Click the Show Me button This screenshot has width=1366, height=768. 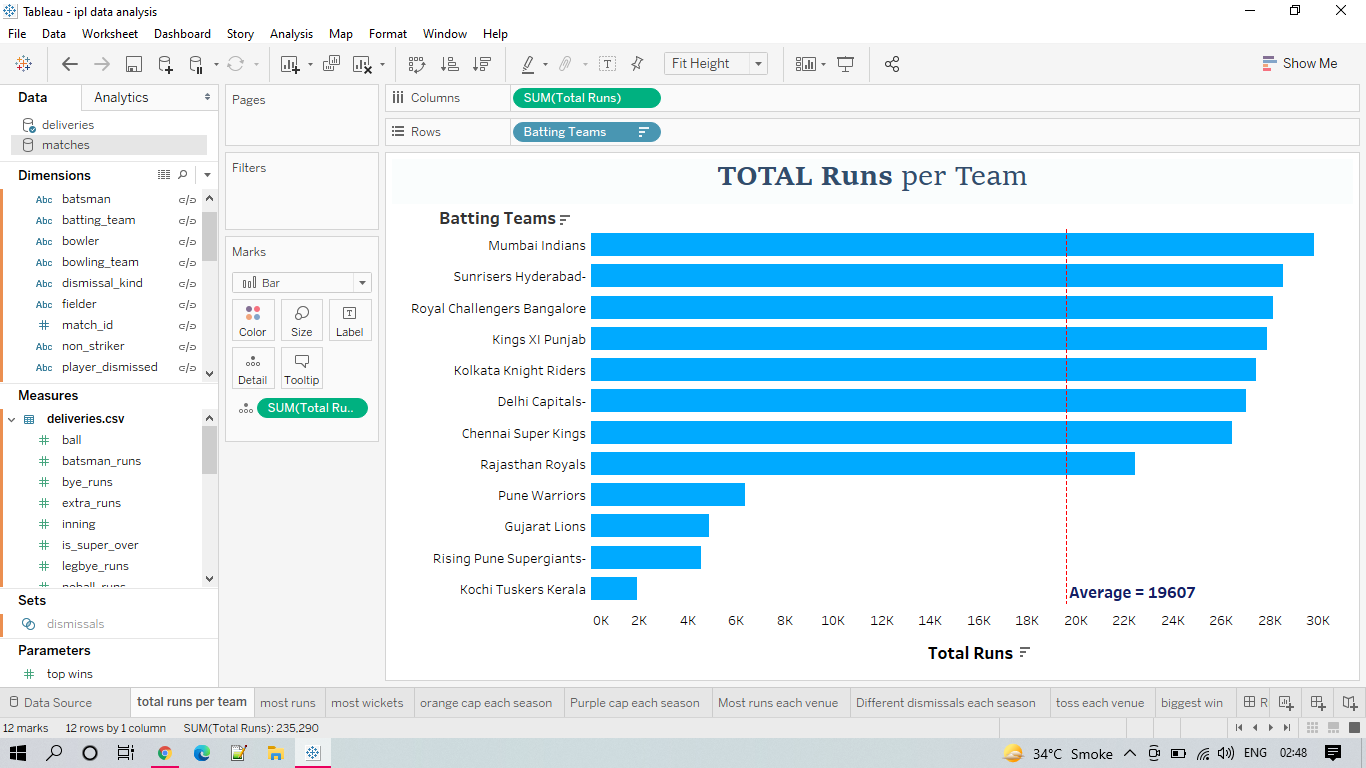(1300, 63)
